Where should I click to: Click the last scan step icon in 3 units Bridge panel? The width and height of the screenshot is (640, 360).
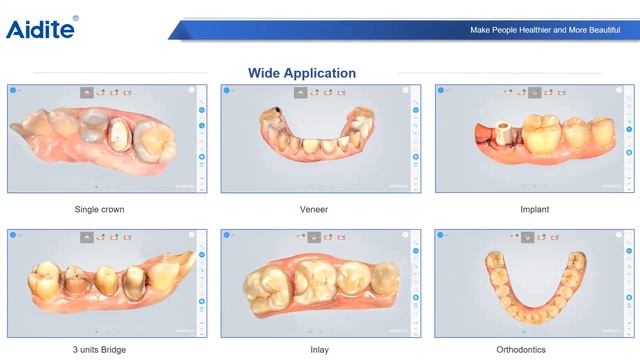(x=127, y=237)
